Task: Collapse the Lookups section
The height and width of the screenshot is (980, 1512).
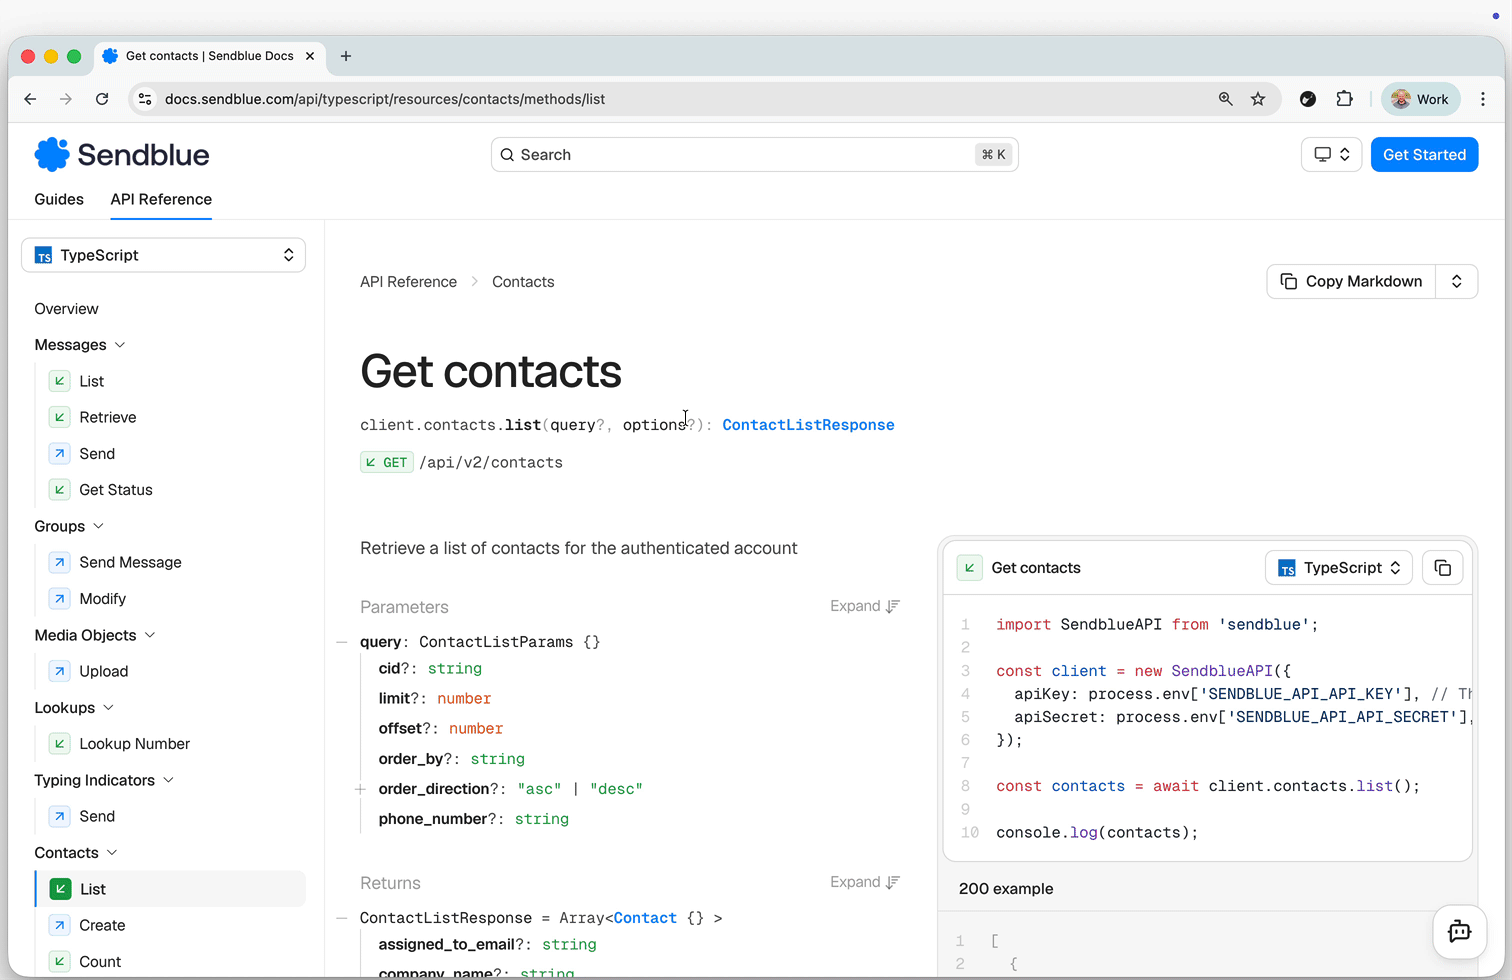Action: (108, 708)
